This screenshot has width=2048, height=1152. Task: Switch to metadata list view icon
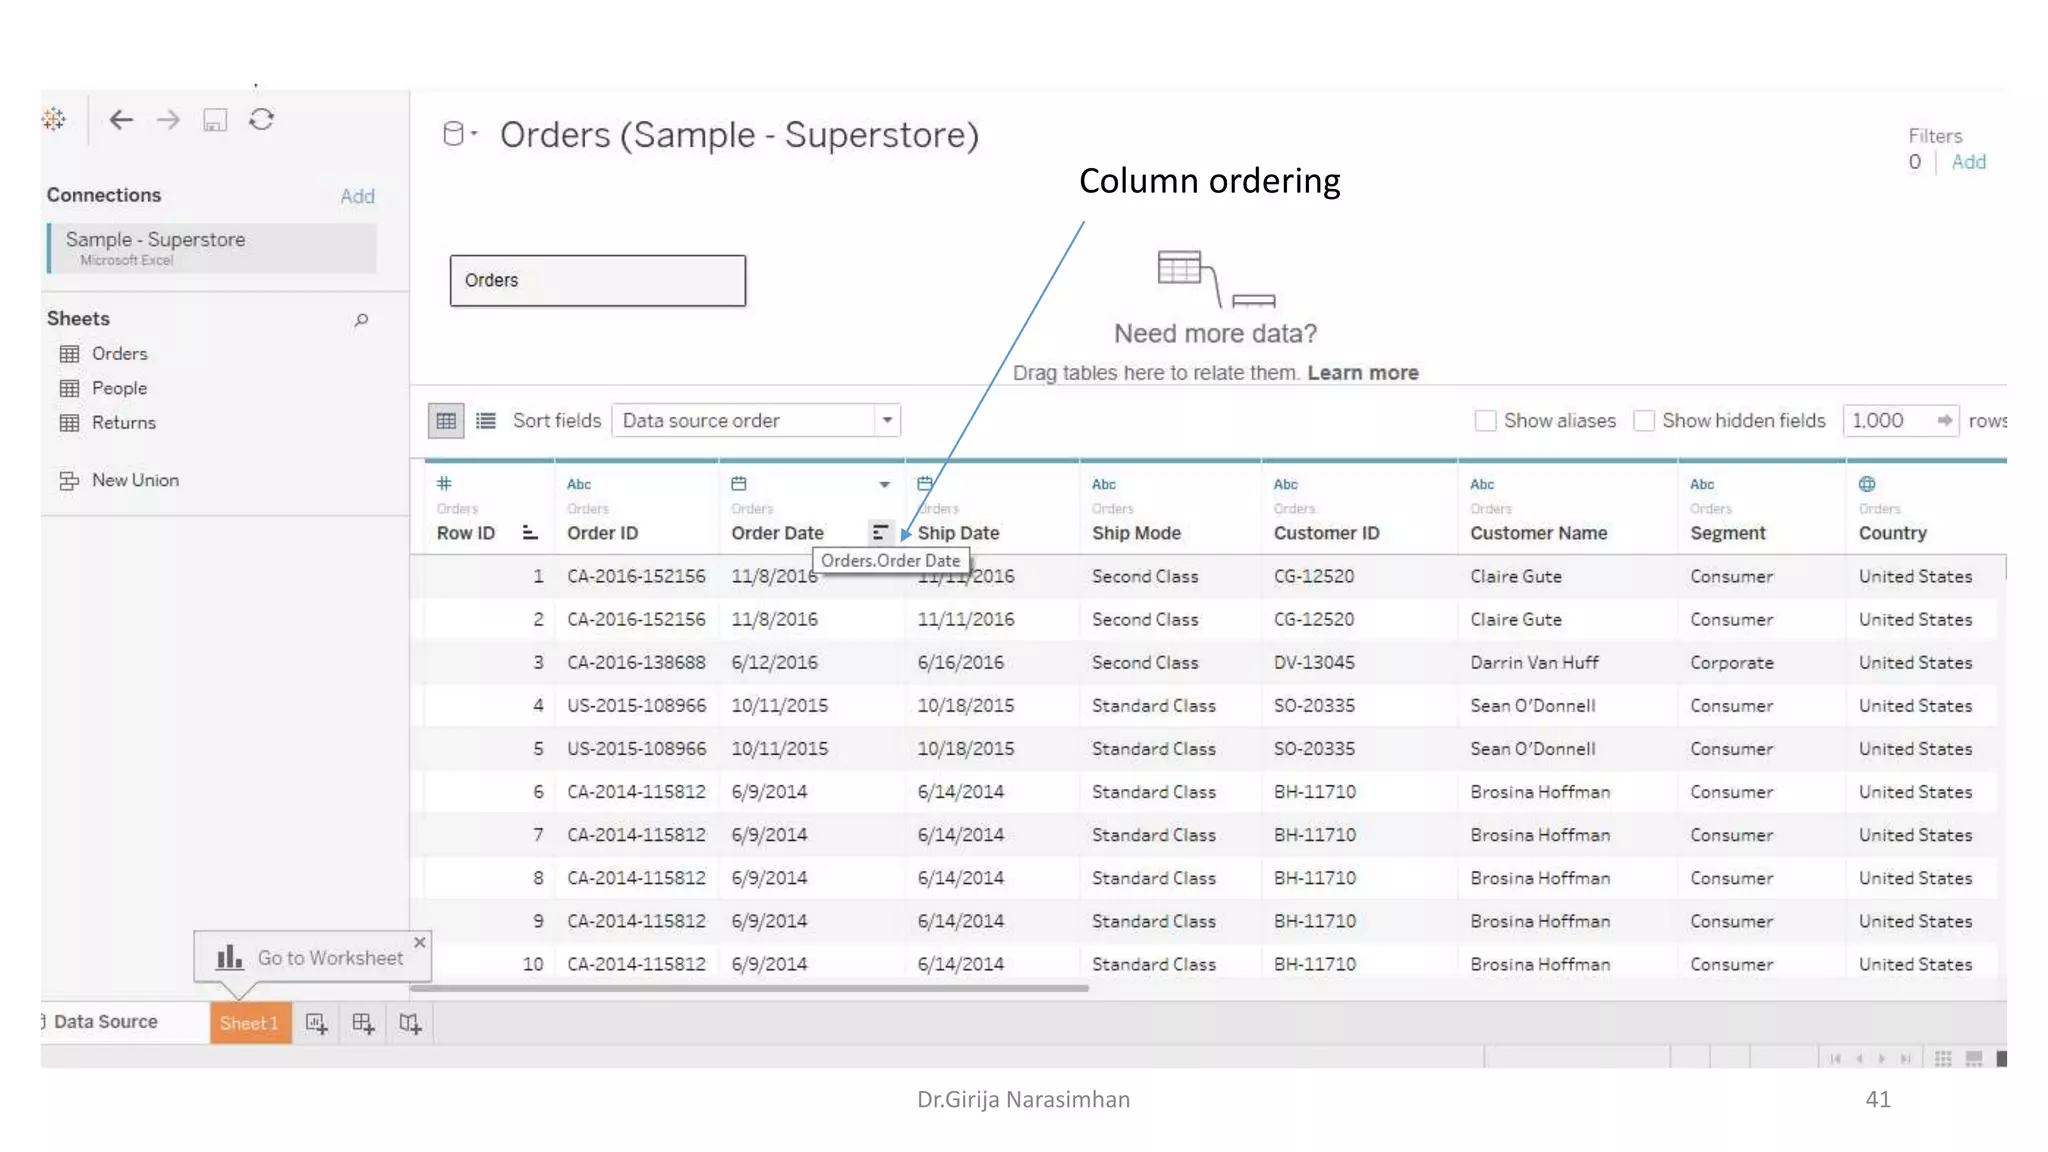(x=486, y=421)
